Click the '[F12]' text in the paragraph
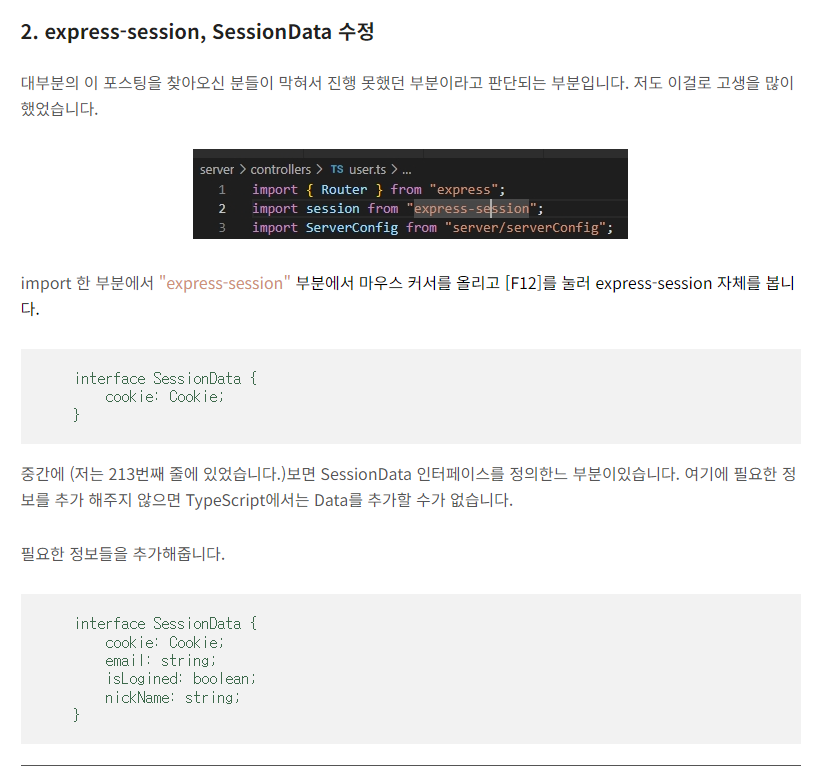 click(523, 283)
